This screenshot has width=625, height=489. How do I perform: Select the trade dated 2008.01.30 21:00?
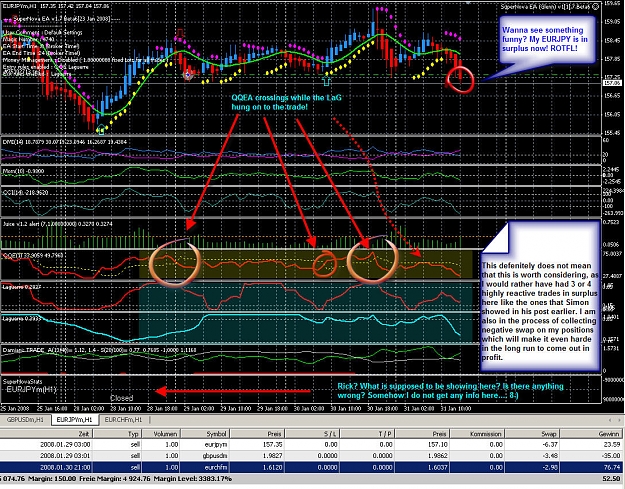311,467
